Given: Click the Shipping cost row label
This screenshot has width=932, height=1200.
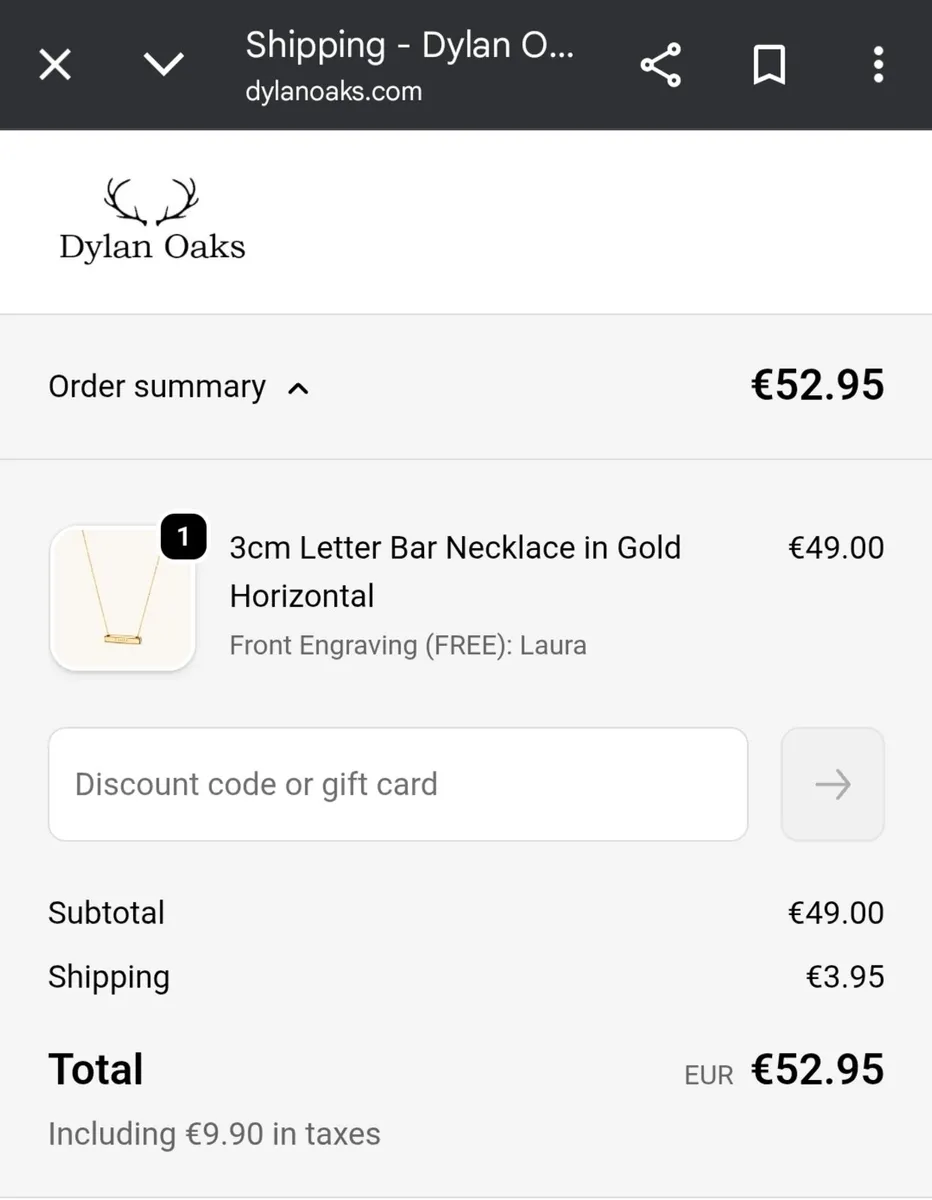Looking at the screenshot, I should coord(109,977).
